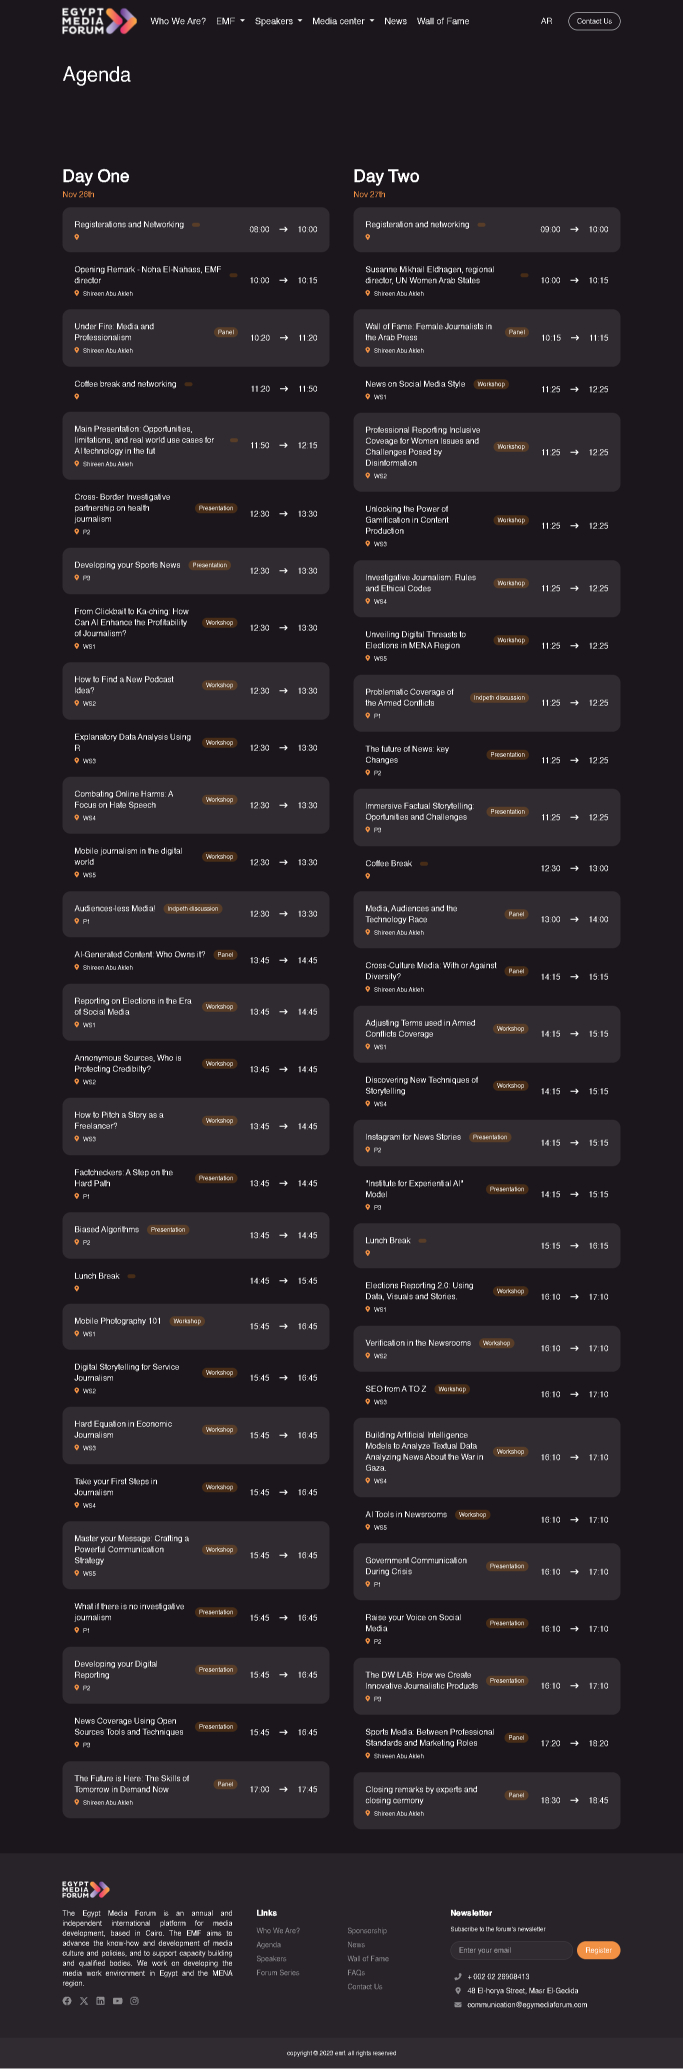Screen dimensions: 683x2069
Task: Click the phone icon beside the footer number
Action: (458, 1976)
